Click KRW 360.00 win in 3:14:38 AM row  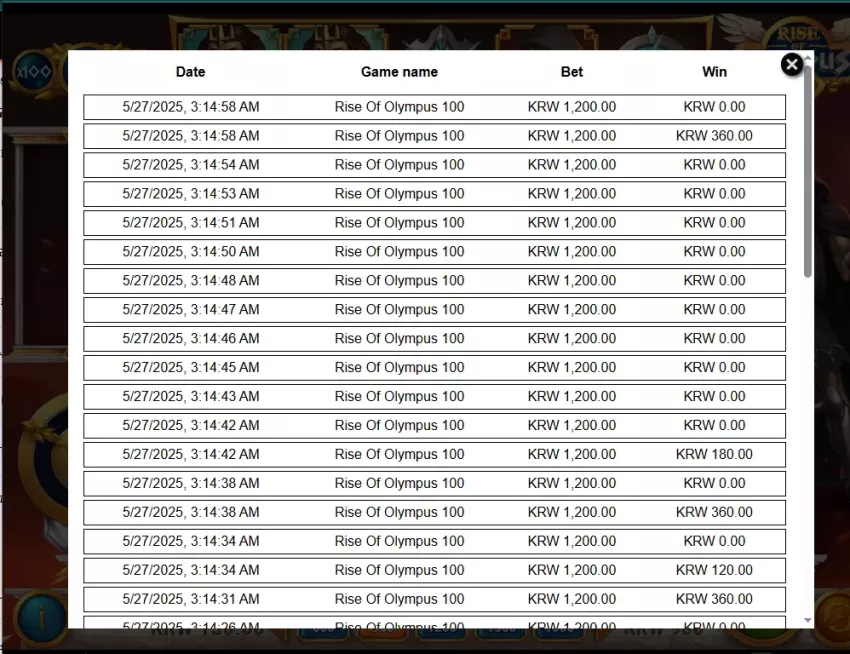(x=714, y=512)
